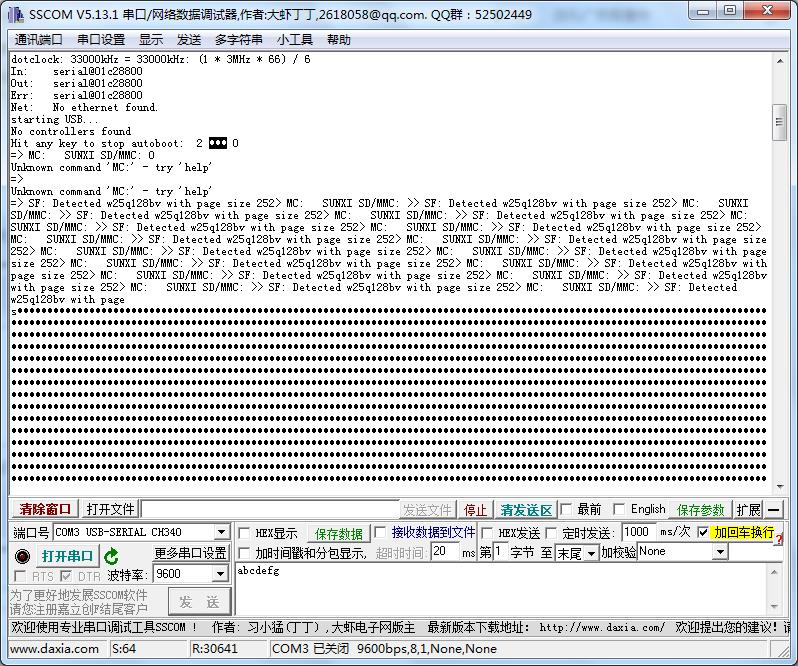
Task: Open the 9600 baud rate dropdown
Action: point(220,574)
